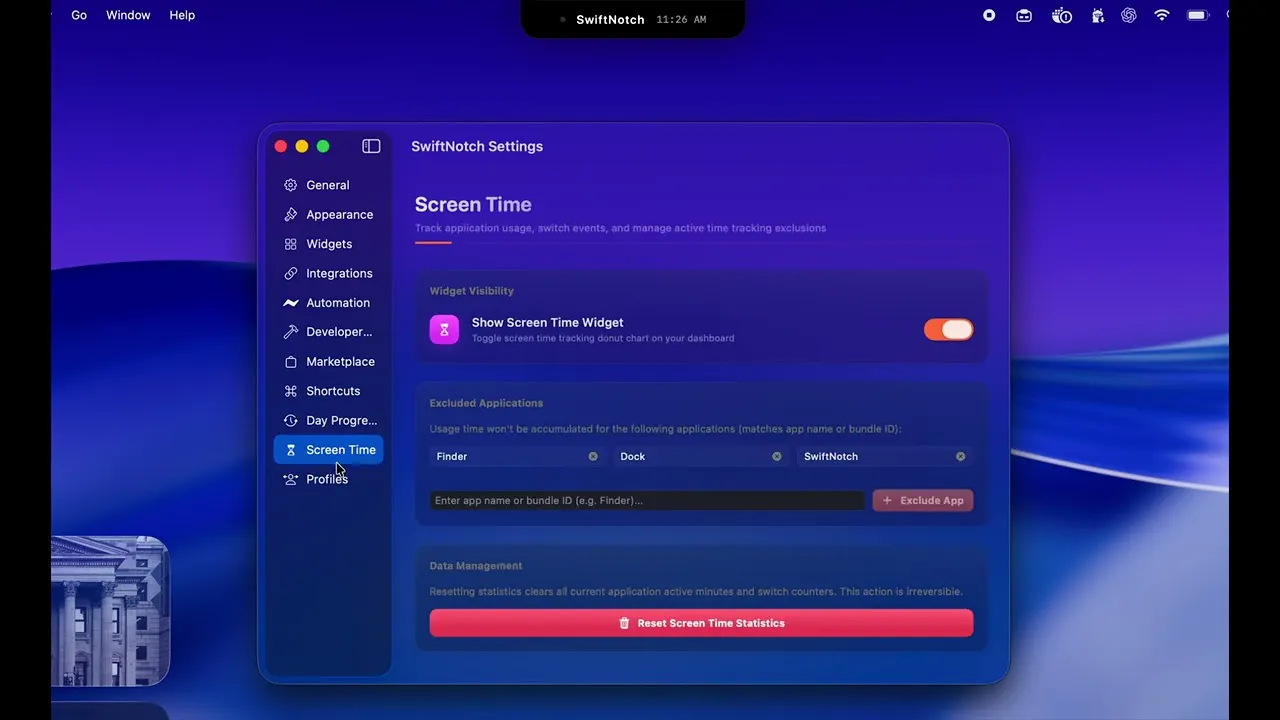Screen dimensions: 1280x720
Task: Click "Excluded Applications" section label
Action: point(486,403)
